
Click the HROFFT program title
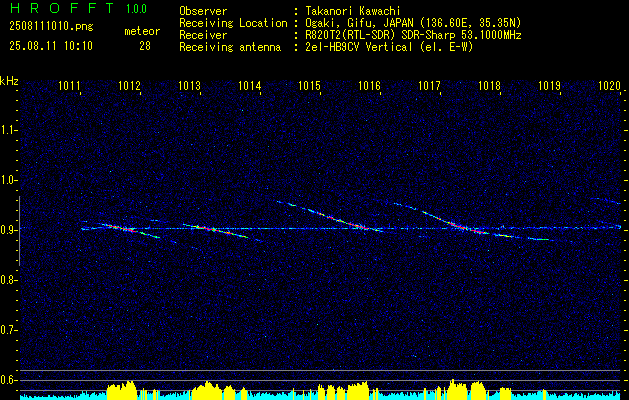pyautogui.click(x=62, y=8)
